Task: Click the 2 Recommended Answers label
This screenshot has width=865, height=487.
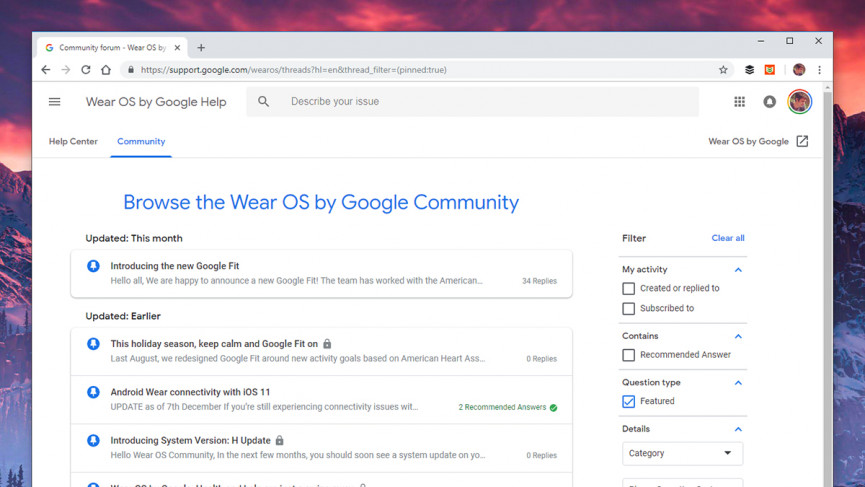Action: click(x=502, y=407)
